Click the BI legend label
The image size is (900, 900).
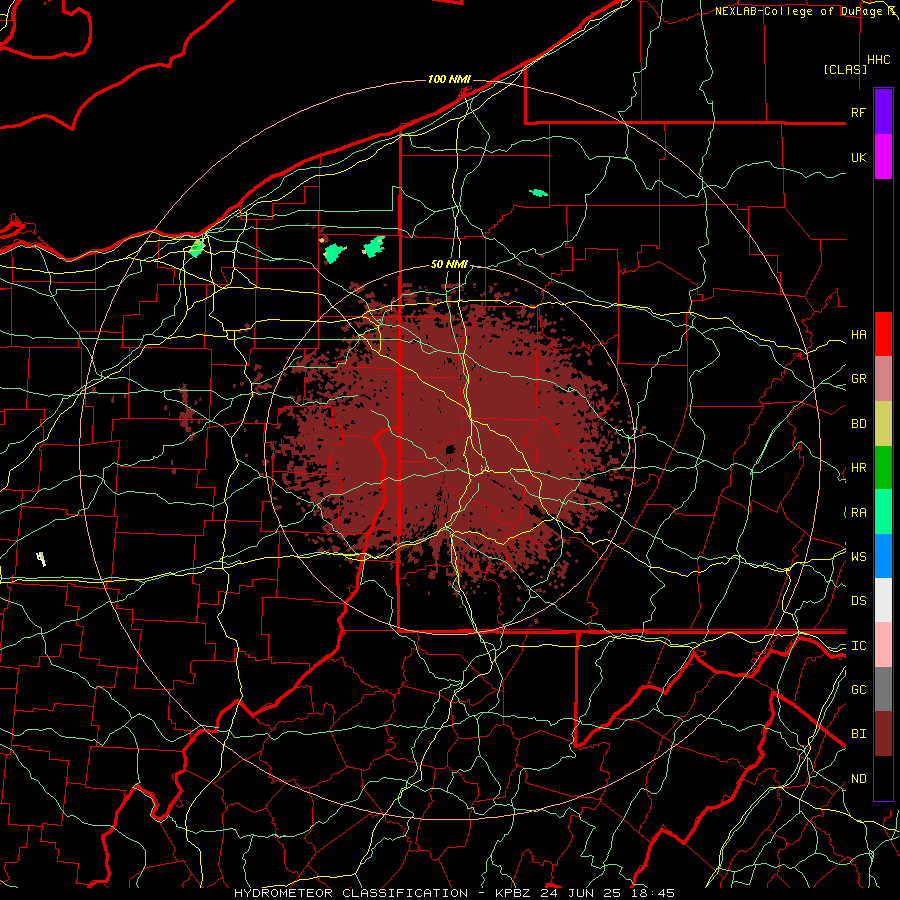click(x=858, y=734)
